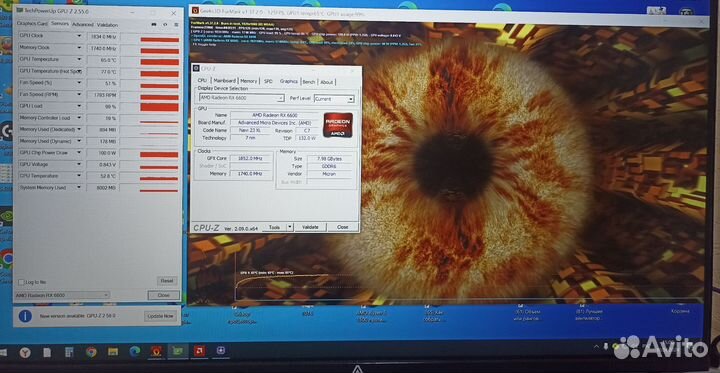Click the GFX Core value 1852.0 MHz
This screenshot has width=720, height=373.
coord(250,158)
